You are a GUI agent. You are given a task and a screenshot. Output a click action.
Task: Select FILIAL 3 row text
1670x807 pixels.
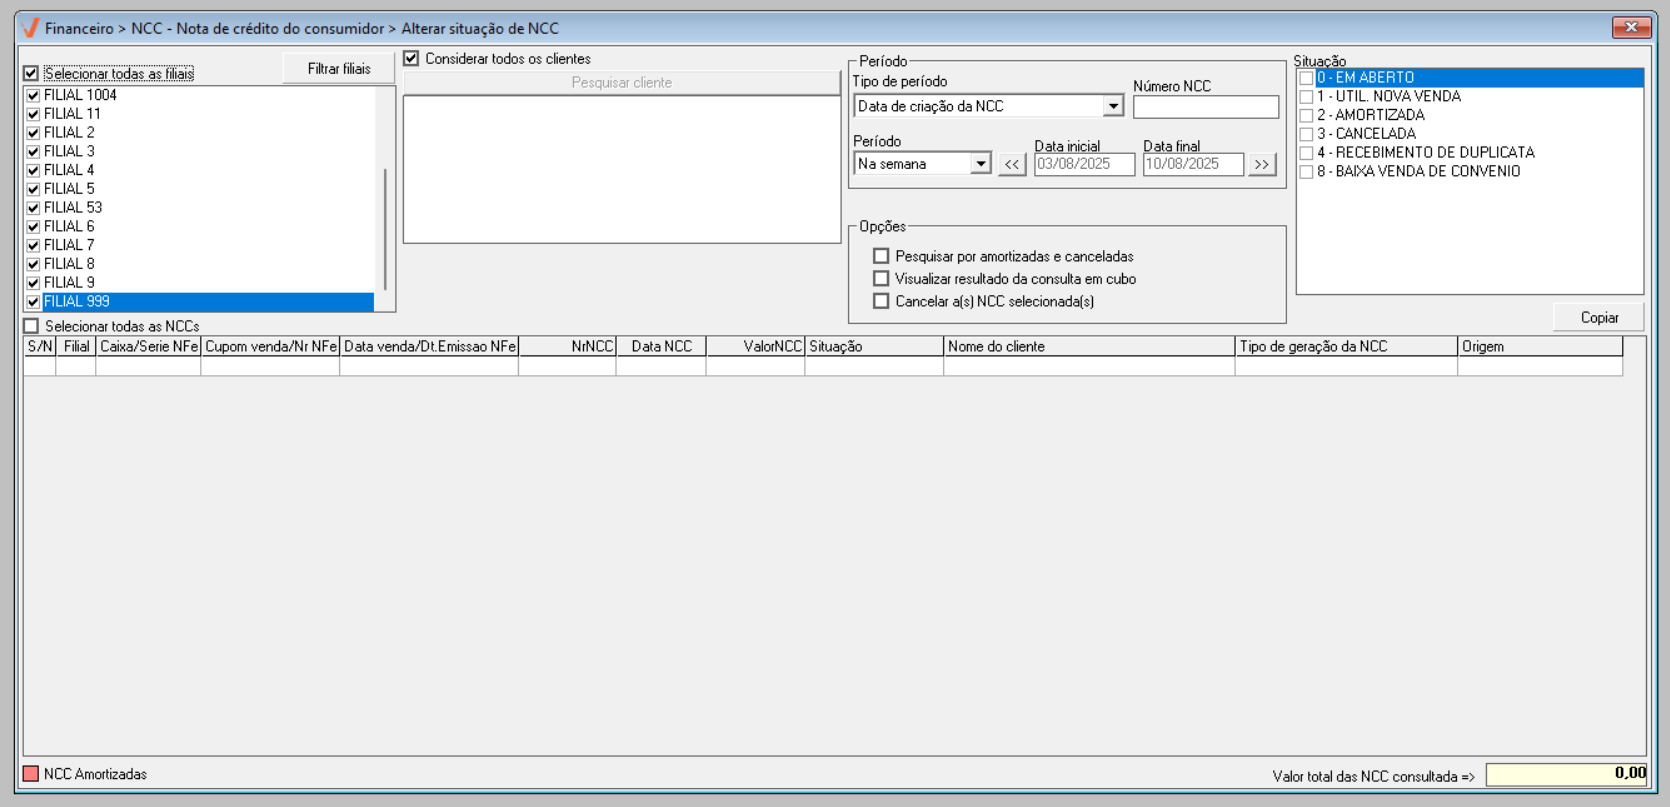click(x=69, y=151)
